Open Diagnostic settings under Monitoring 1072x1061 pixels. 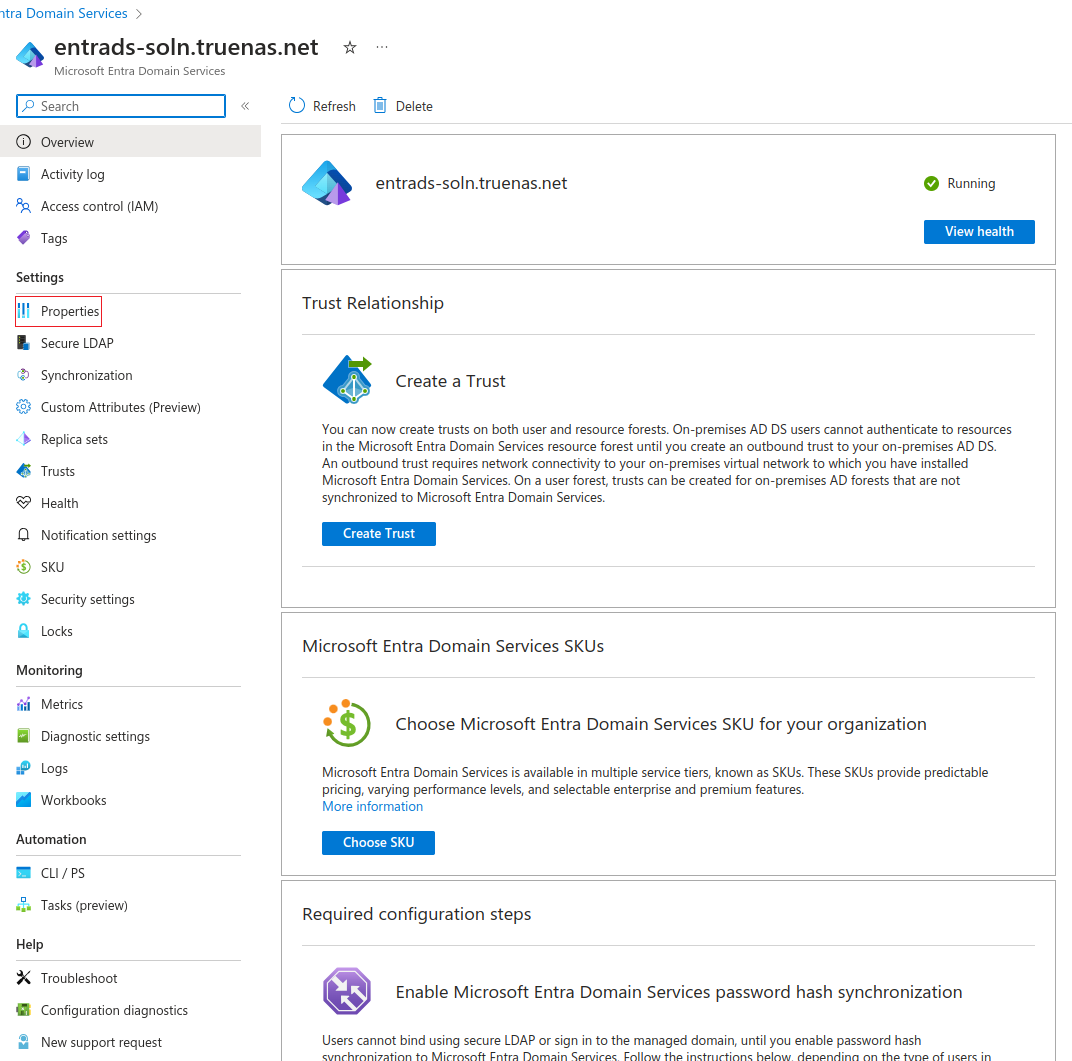[95, 736]
